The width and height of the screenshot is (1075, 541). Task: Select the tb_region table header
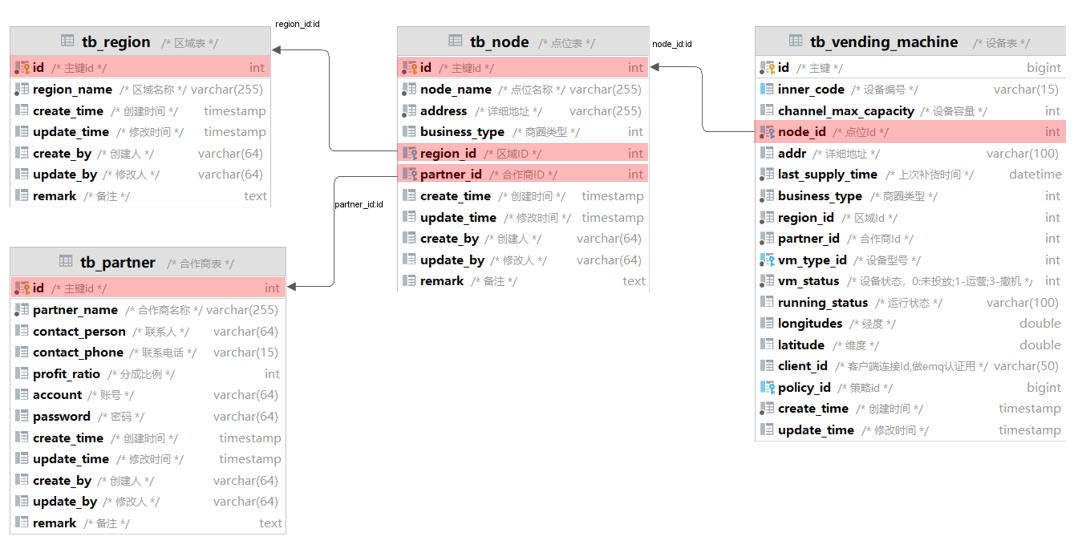116,42
